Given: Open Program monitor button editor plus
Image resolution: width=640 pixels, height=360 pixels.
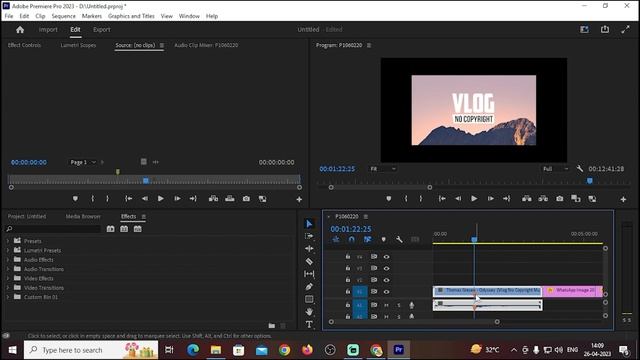Looking at the screenshot, I should (623, 199).
